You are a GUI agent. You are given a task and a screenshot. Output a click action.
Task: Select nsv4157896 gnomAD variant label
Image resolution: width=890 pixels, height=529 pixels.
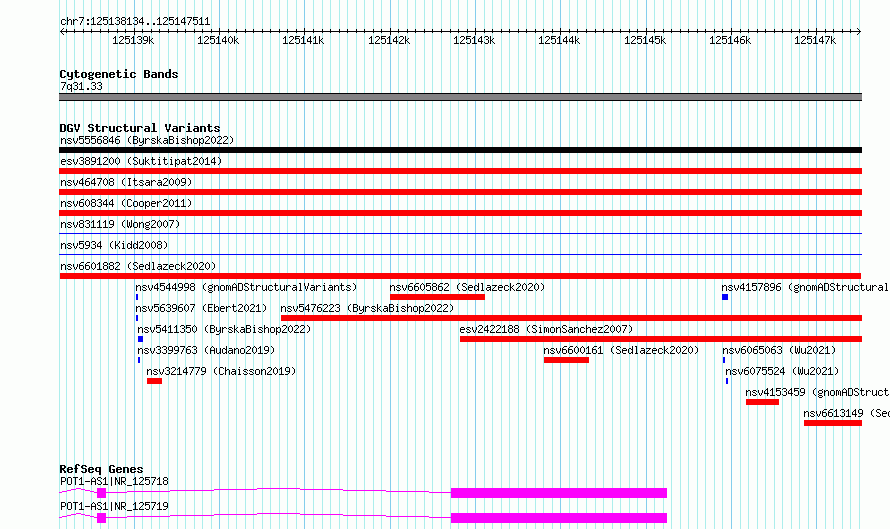[x=805, y=287]
